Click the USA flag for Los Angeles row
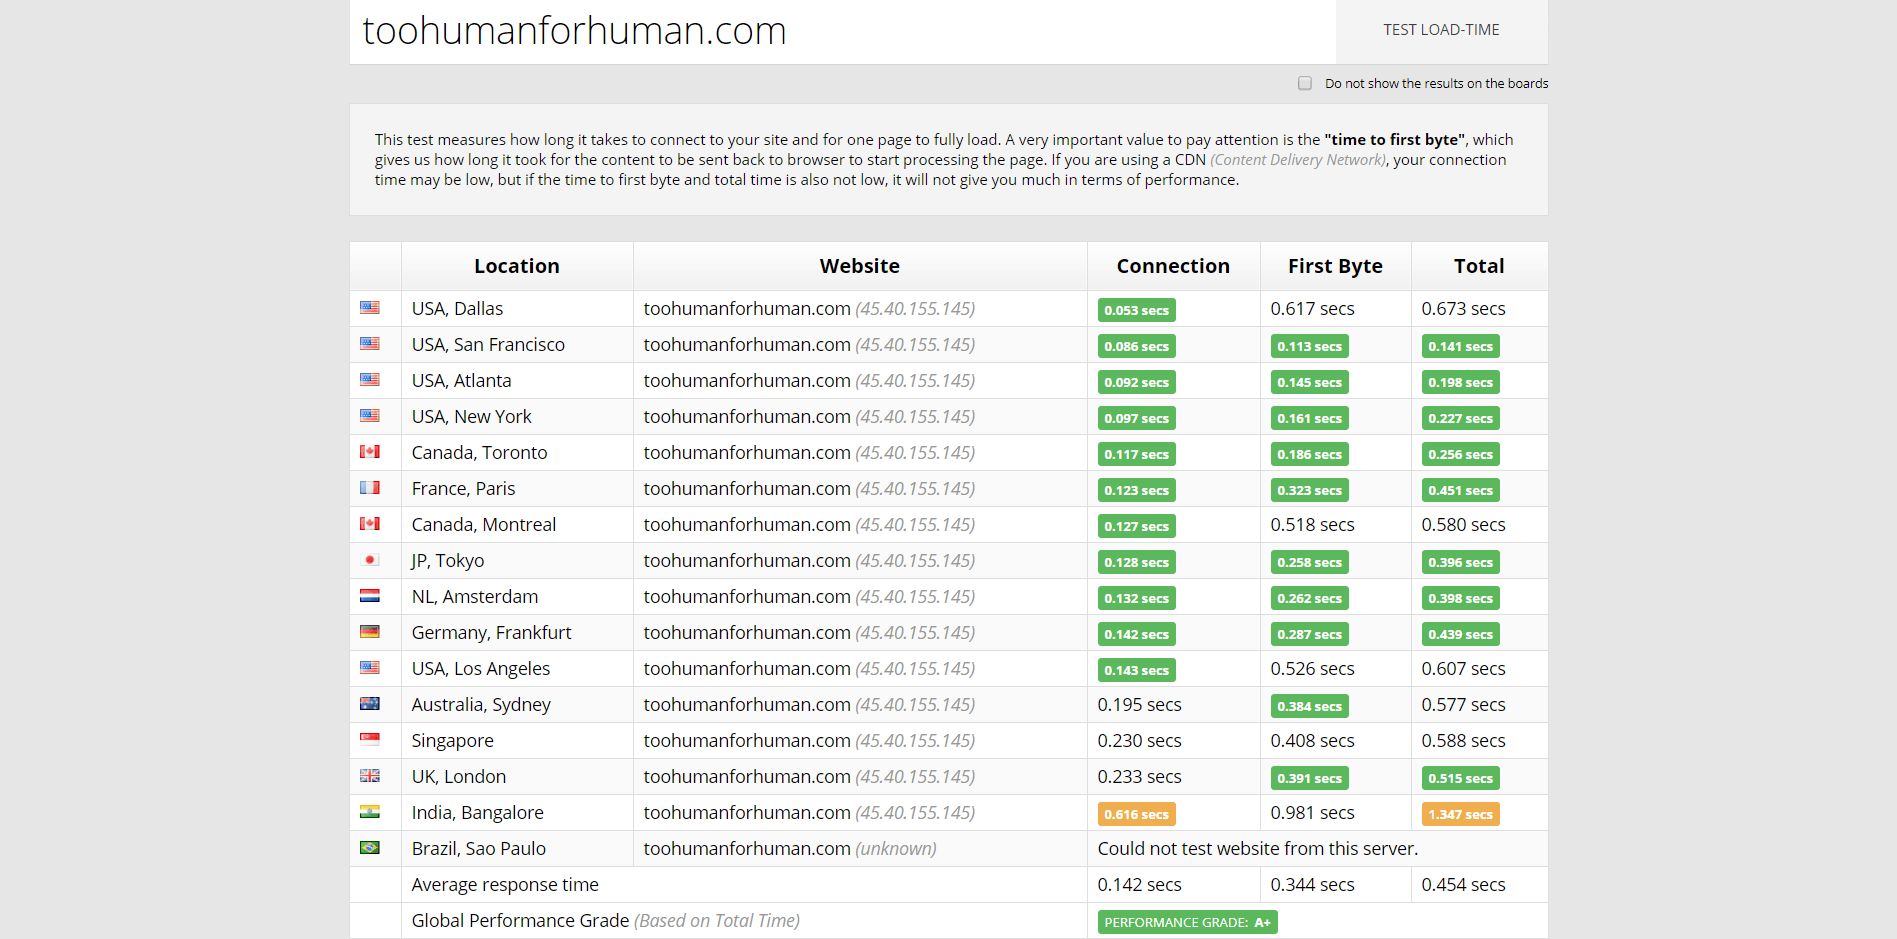1897x939 pixels. tap(370, 668)
